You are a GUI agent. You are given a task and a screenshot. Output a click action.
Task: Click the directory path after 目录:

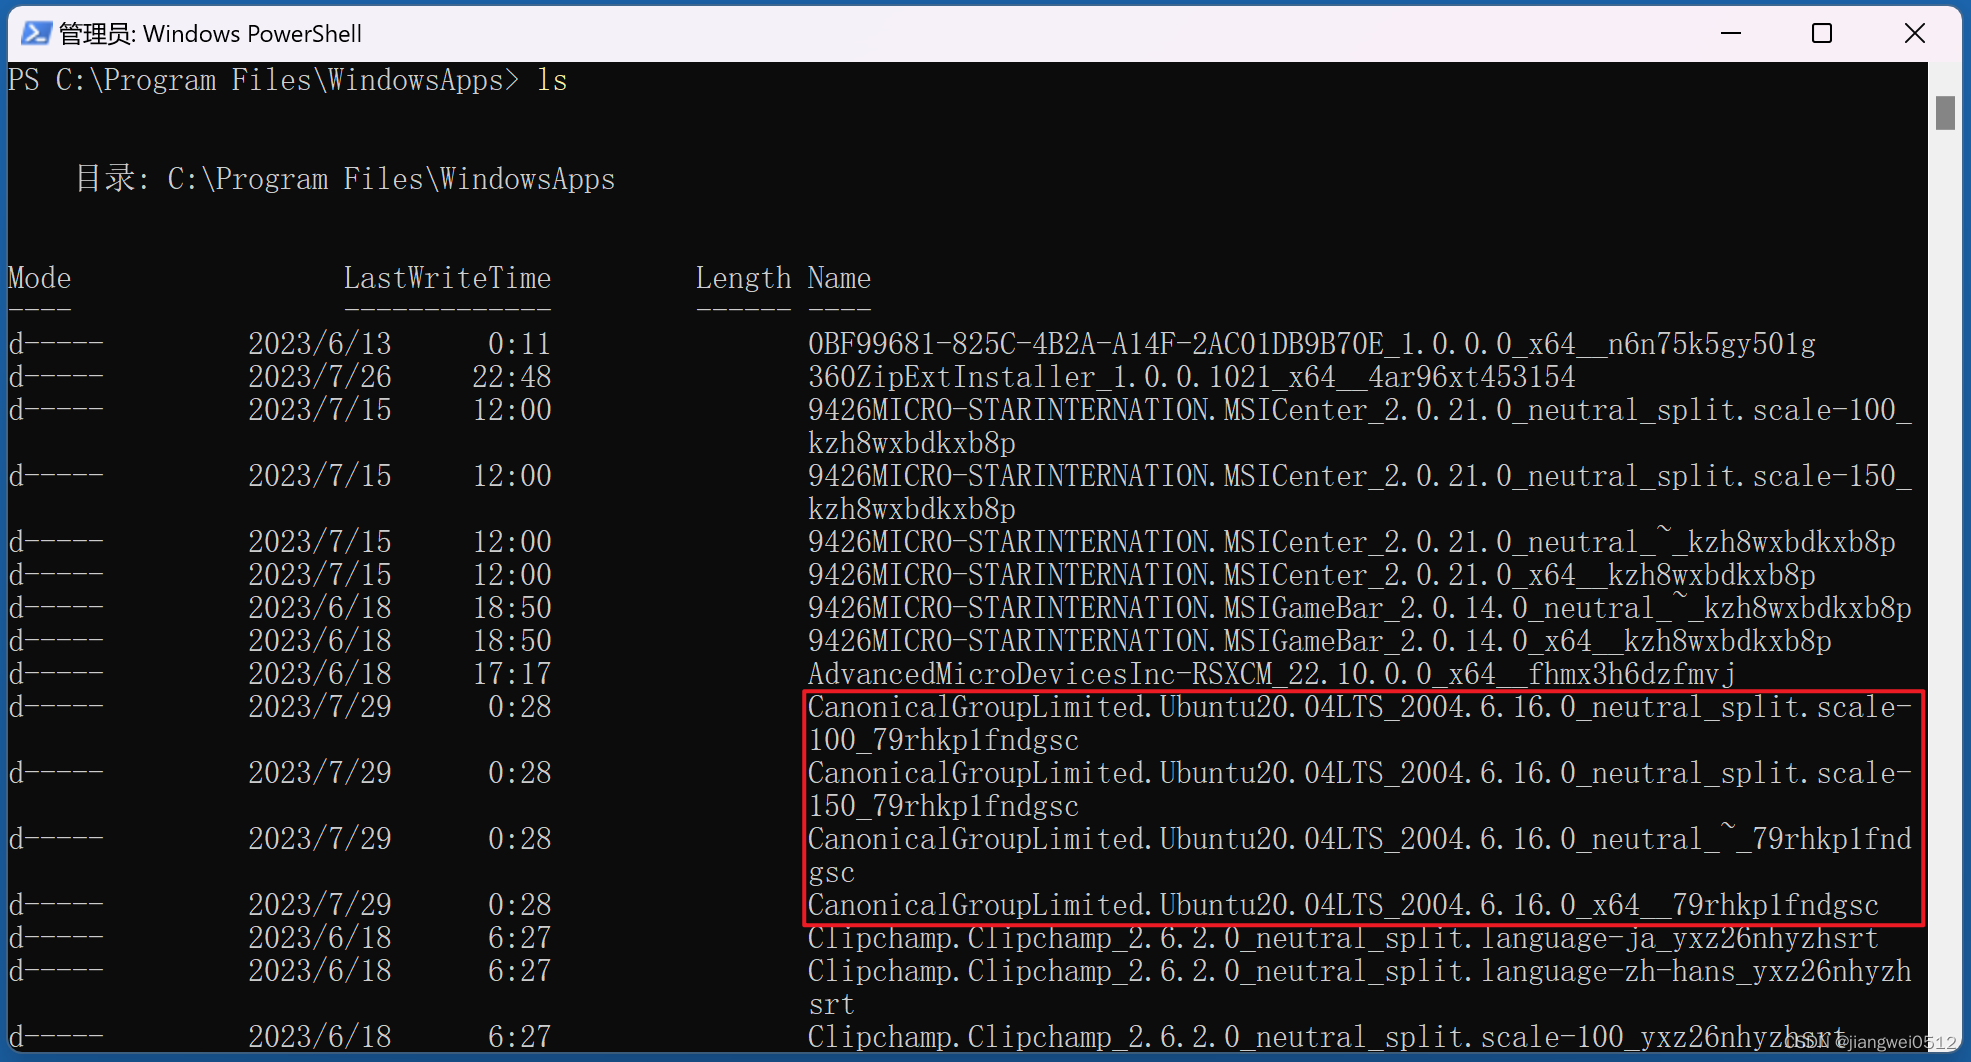pyautogui.click(x=391, y=179)
